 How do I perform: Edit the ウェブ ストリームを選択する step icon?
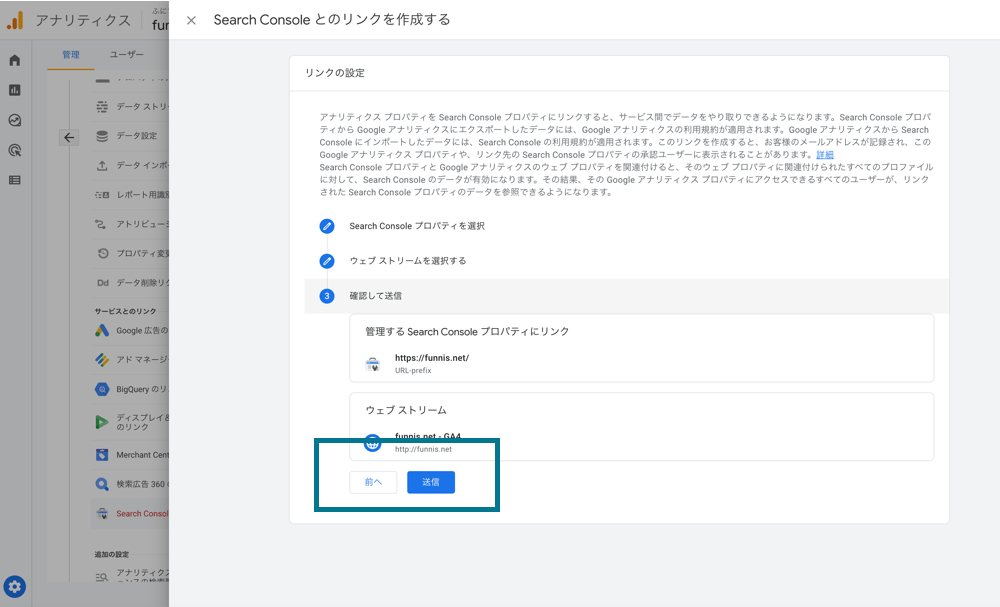coord(327,261)
